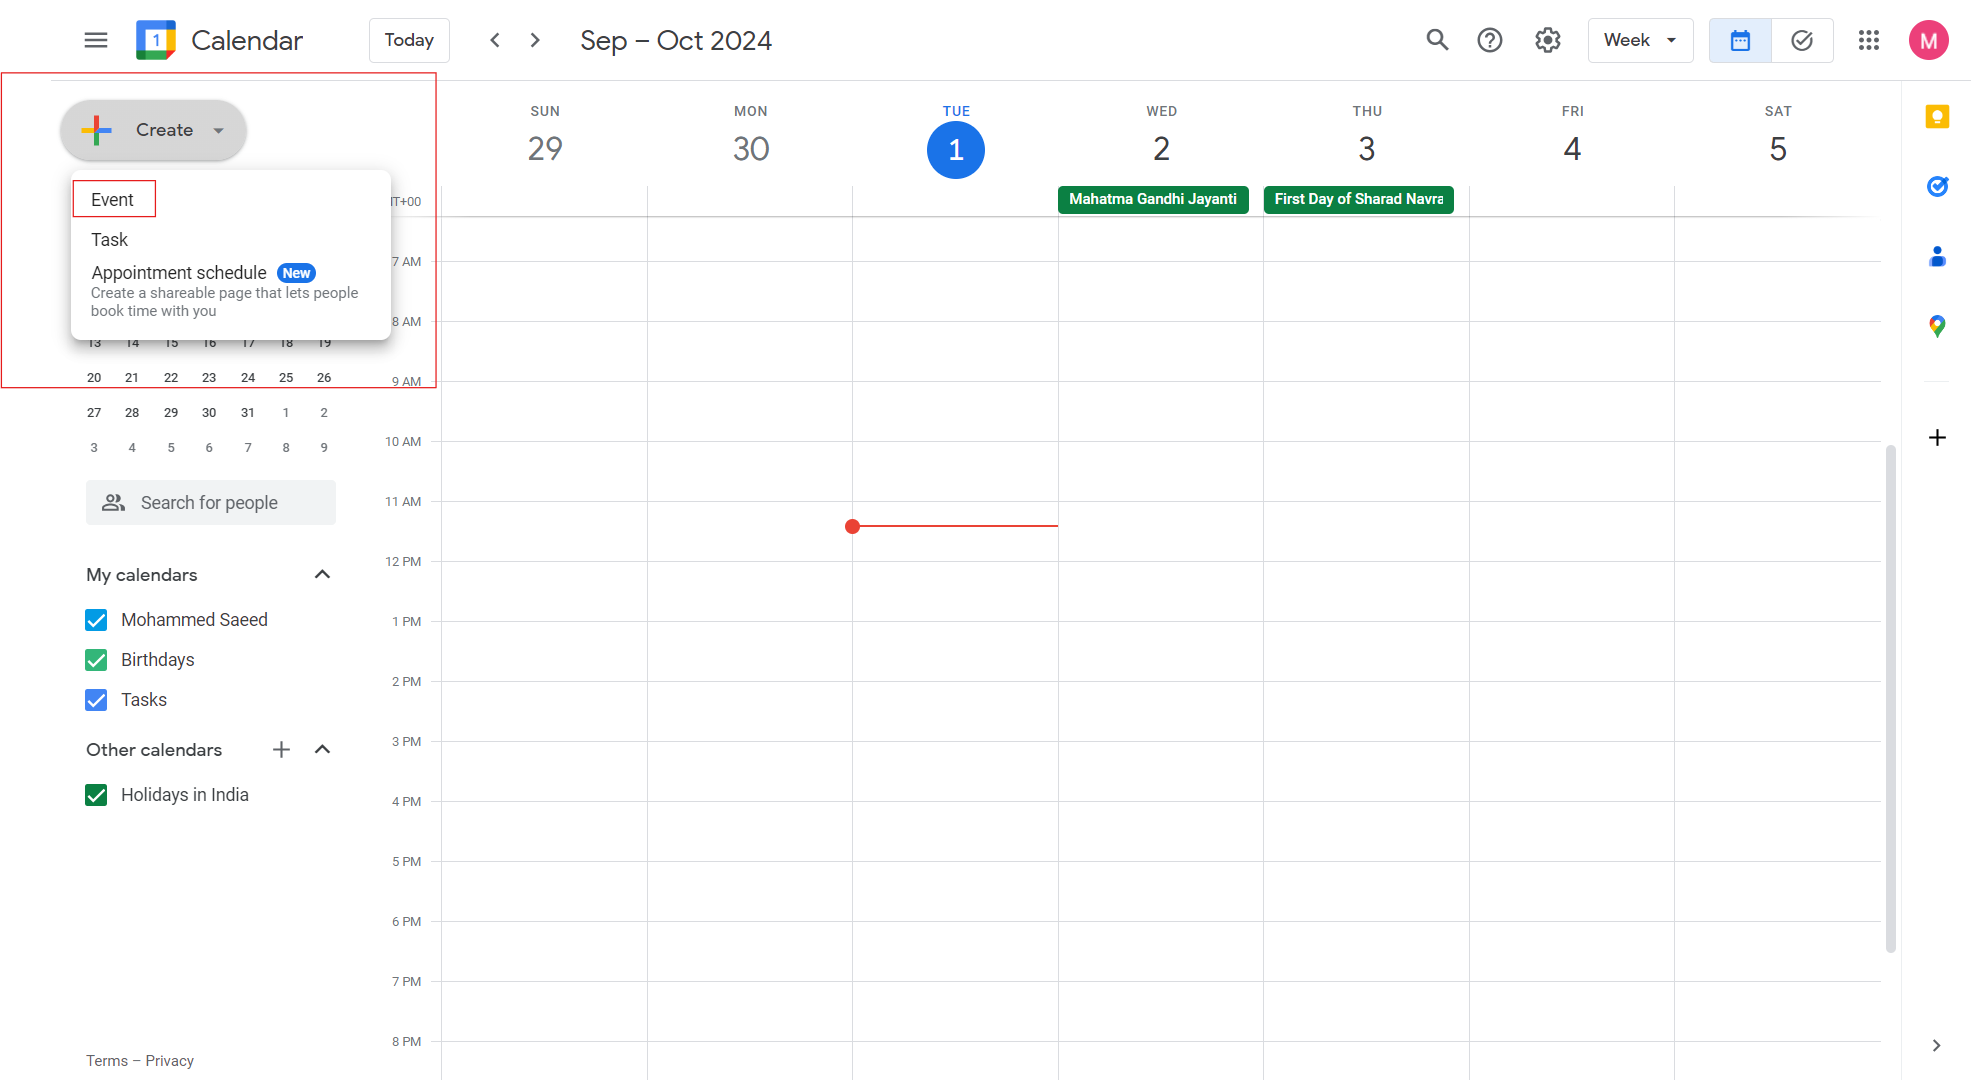
Task: Open the main menu hamburger icon
Action: pyautogui.click(x=96, y=40)
